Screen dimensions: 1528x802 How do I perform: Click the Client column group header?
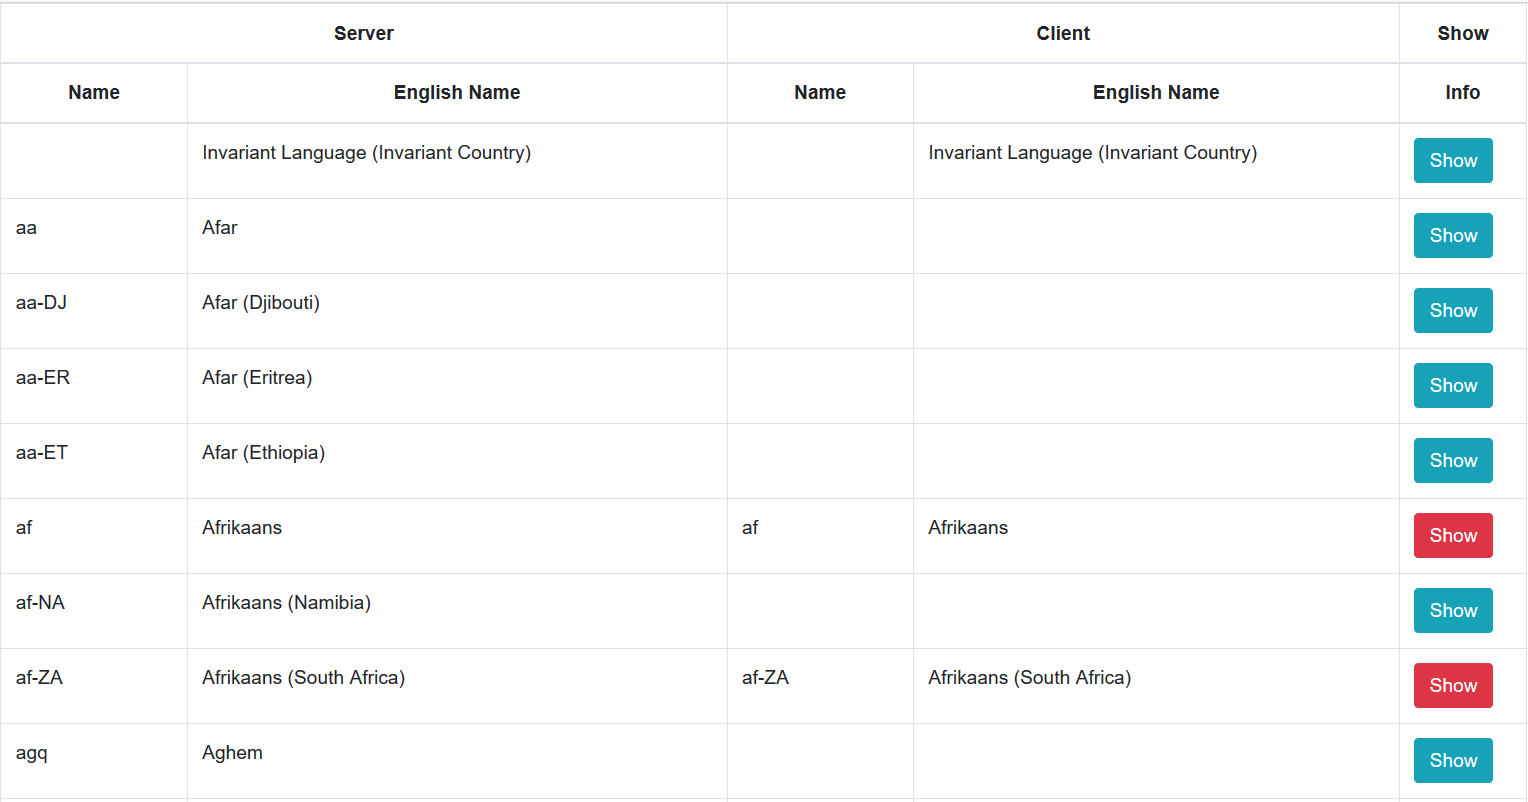click(x=1063, y=32)
